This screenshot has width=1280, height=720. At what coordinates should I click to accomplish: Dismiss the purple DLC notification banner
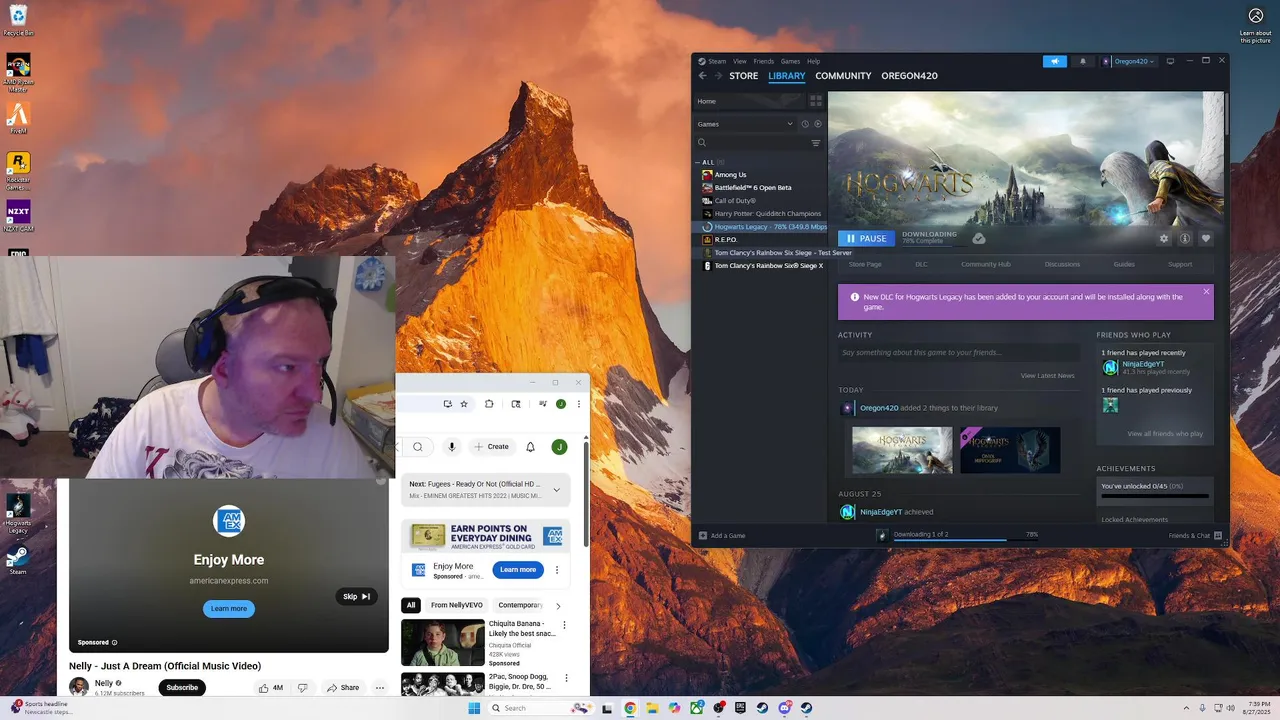tap(1206, 292)
